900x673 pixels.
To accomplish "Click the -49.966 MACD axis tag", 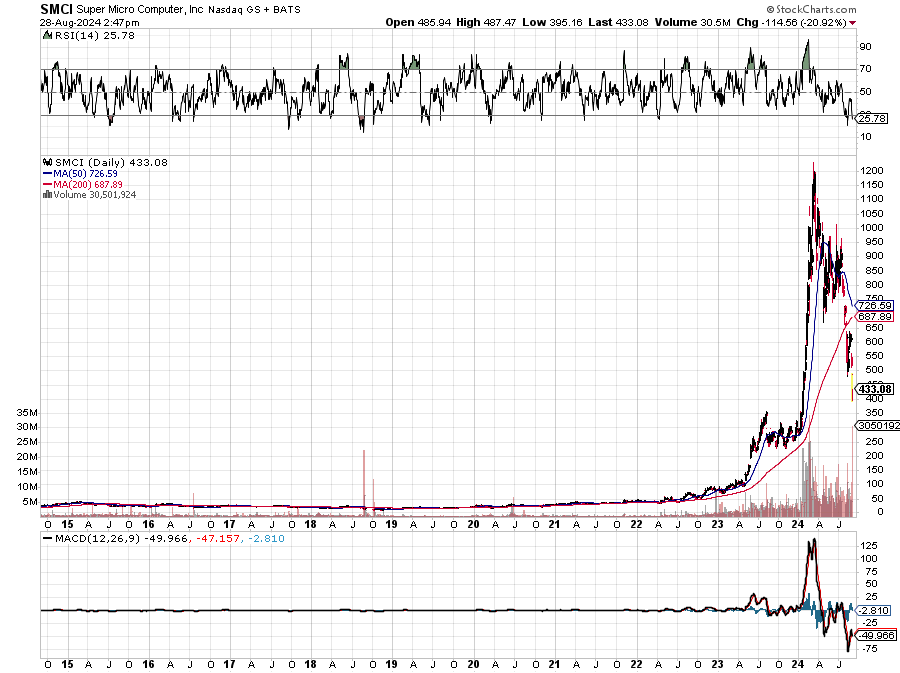I will tap(875, 635).
